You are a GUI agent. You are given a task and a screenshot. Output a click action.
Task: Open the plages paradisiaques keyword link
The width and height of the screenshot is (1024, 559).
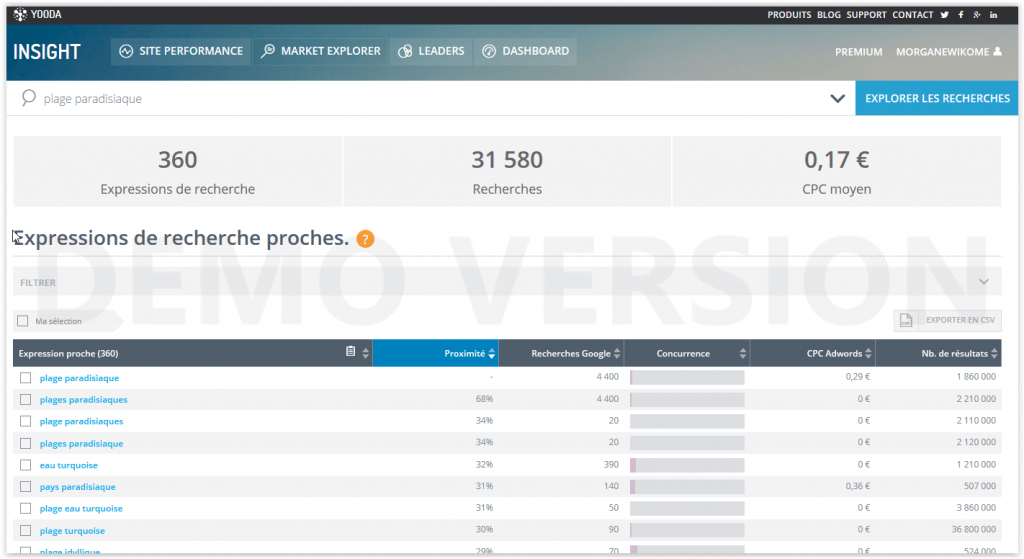coord(83,400)
